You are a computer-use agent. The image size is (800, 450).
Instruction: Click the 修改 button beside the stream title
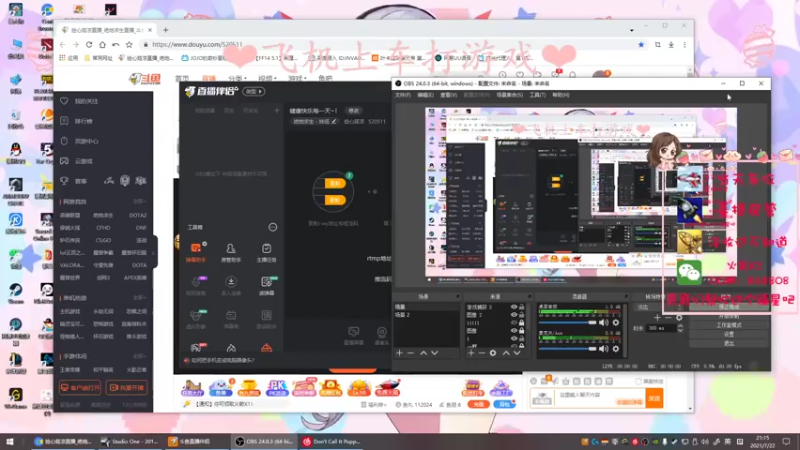[354, 111]
